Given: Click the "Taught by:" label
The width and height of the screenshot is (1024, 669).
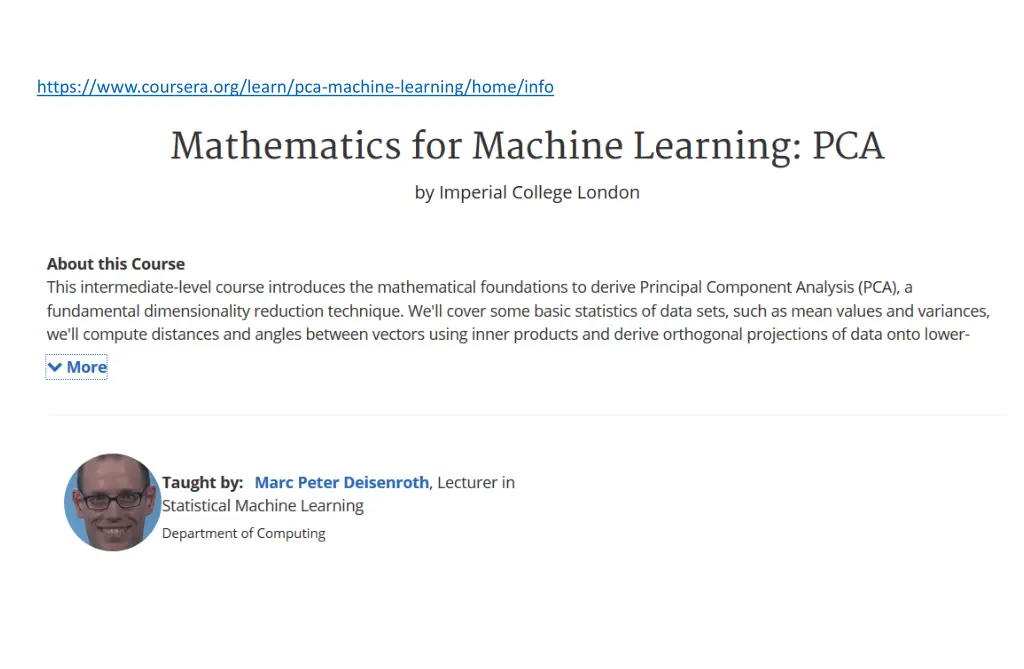Looking at the screenshot, I should 203,483.
